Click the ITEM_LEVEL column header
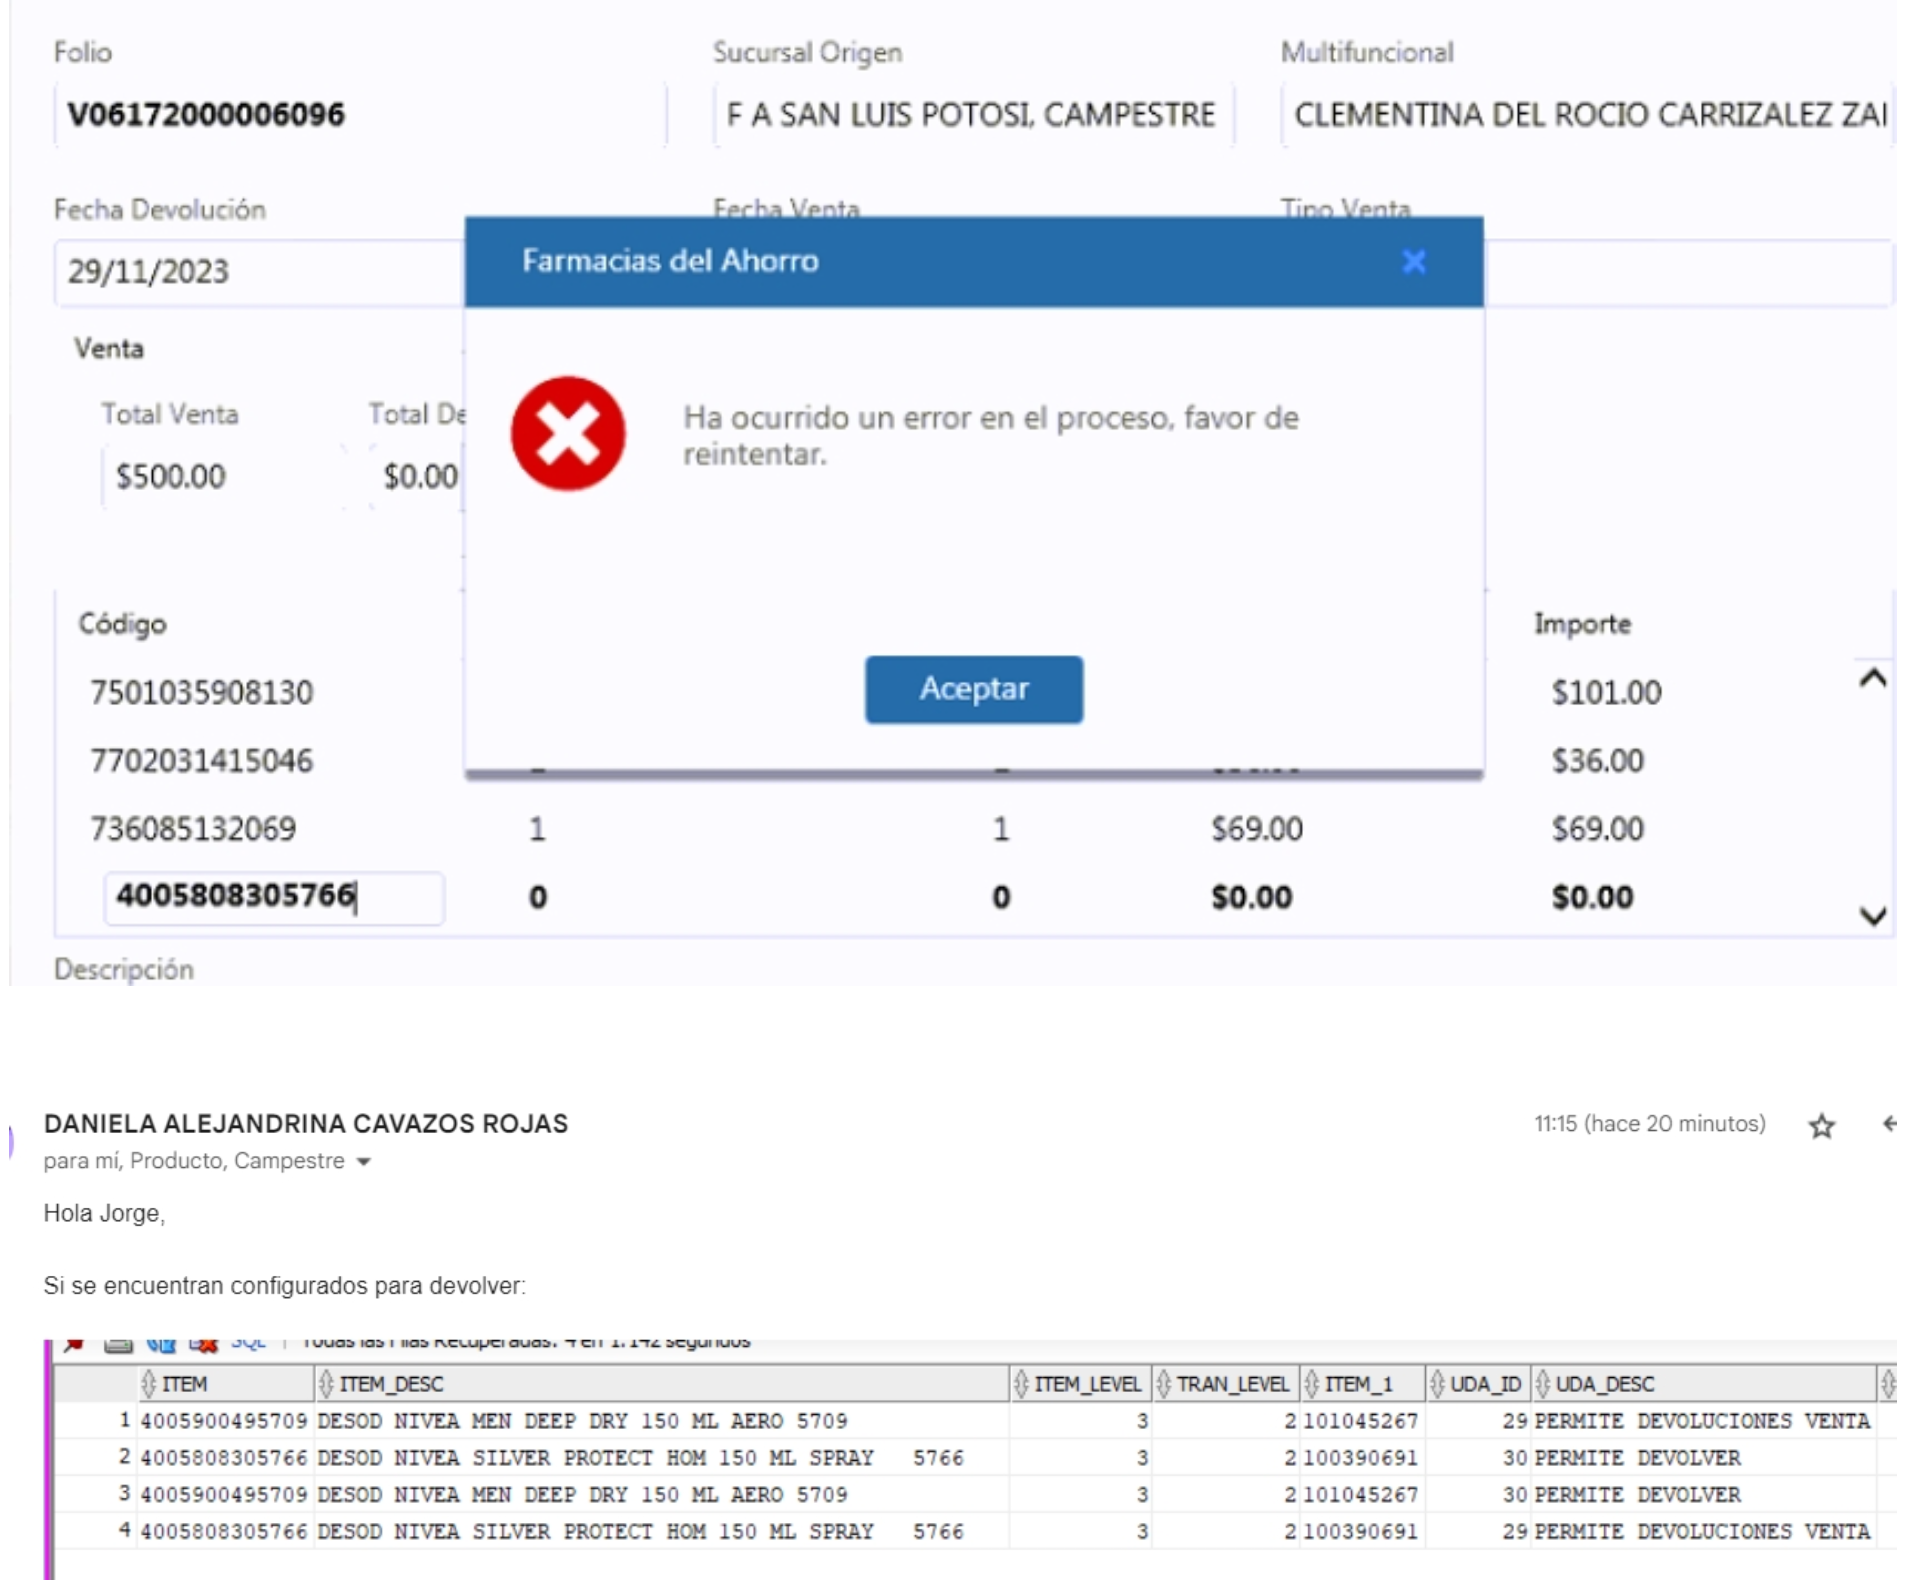 [x=1086, y=1384]
